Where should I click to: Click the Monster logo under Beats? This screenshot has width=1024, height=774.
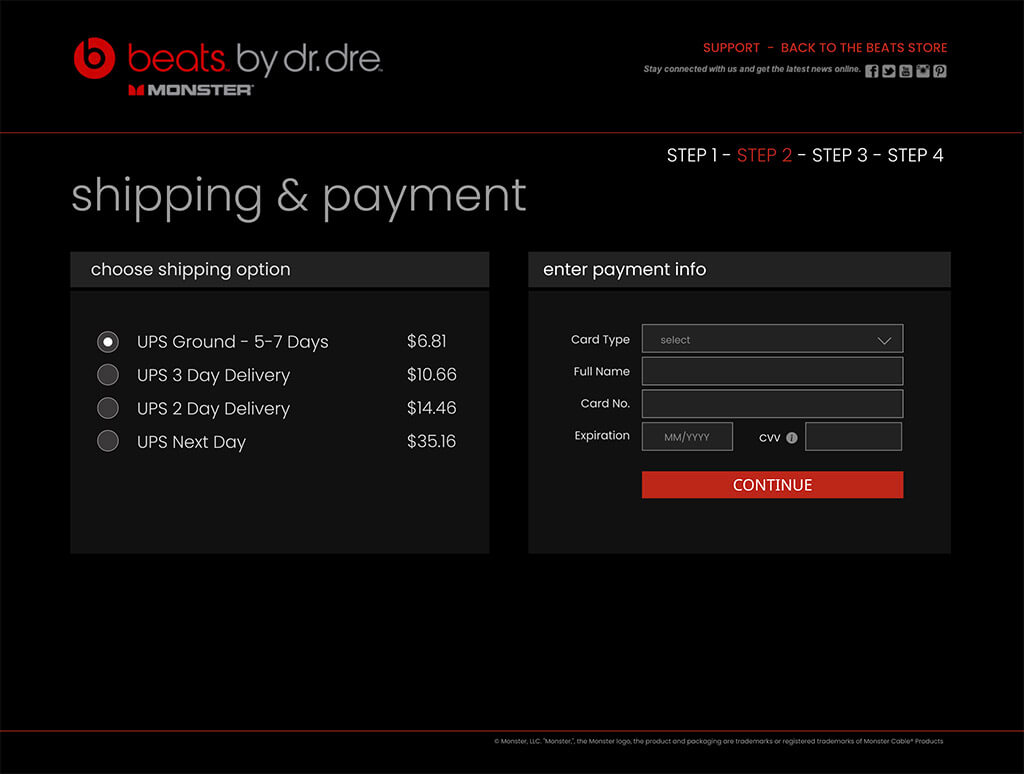tap(190, 90)
